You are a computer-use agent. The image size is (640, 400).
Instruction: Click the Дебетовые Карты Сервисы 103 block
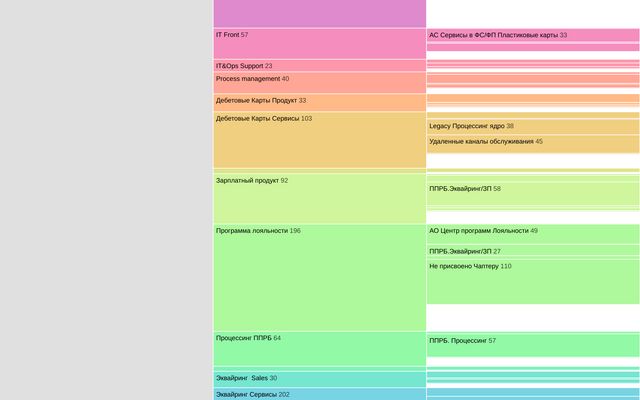[319, 139]
